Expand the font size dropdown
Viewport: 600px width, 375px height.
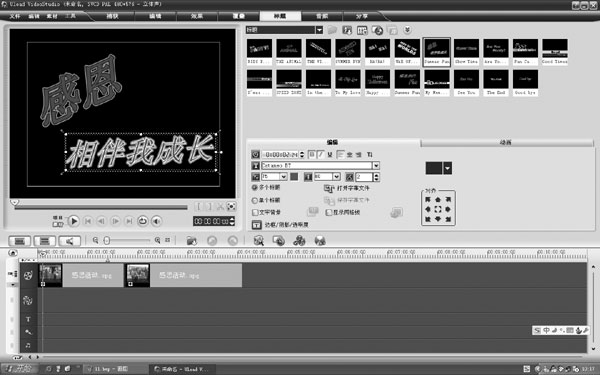(284, 177)
